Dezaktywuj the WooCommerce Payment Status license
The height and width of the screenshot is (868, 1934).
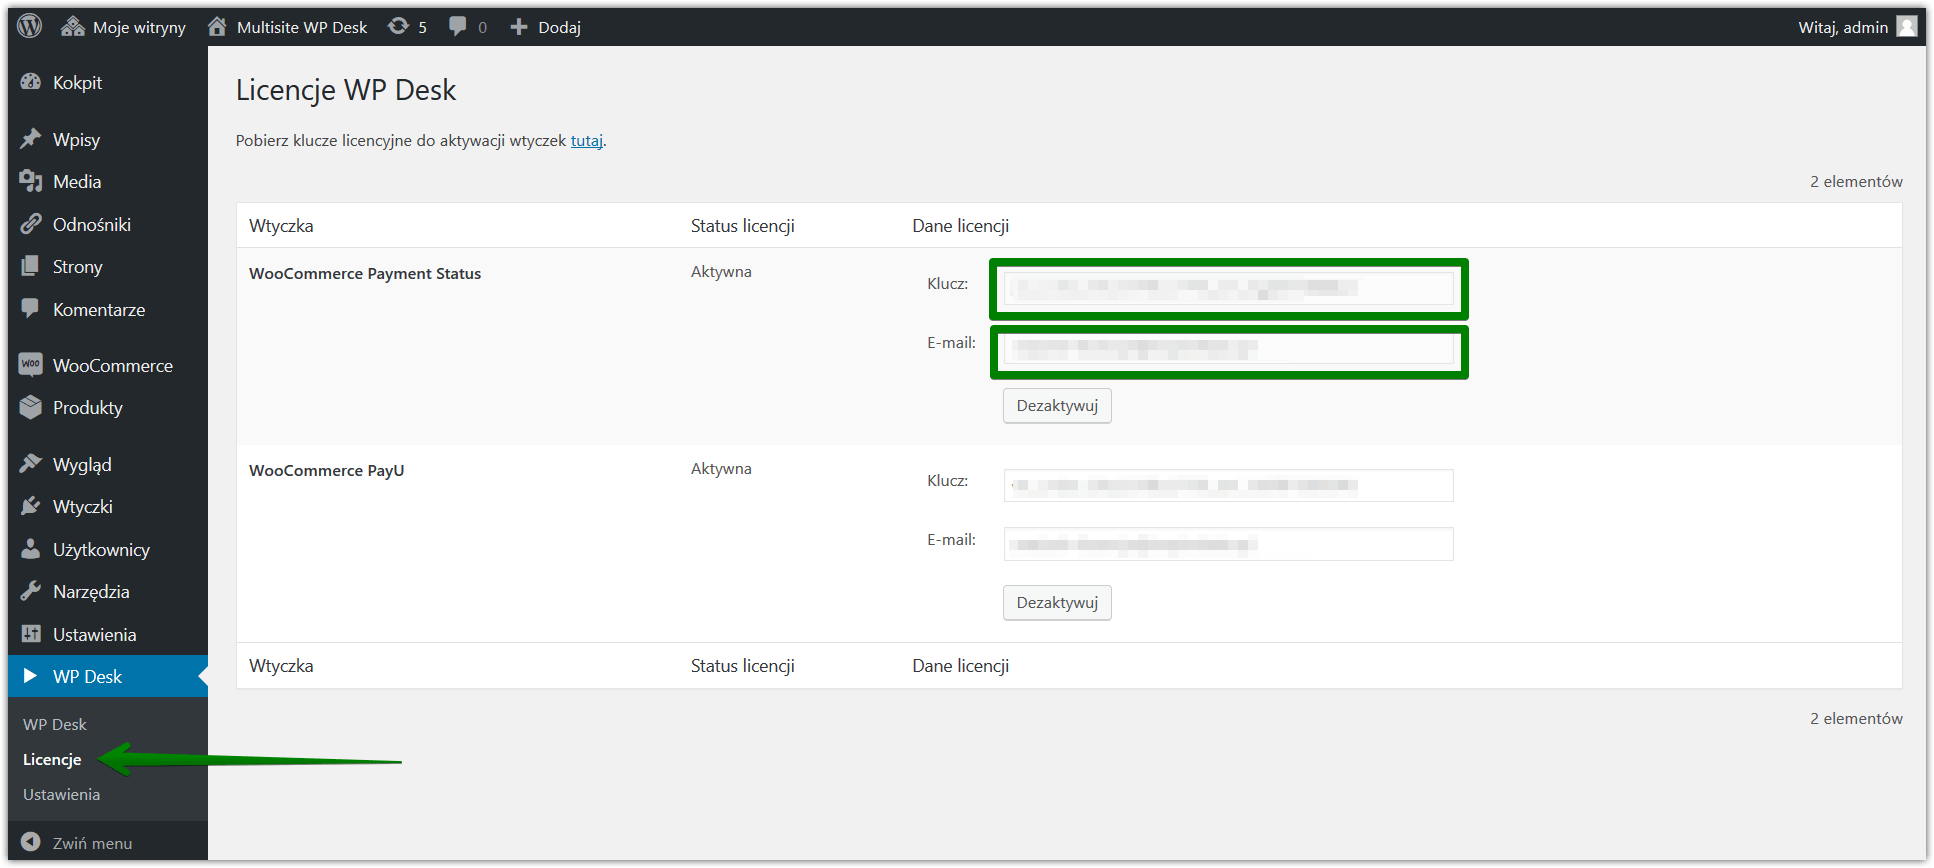click(1057, 405)
